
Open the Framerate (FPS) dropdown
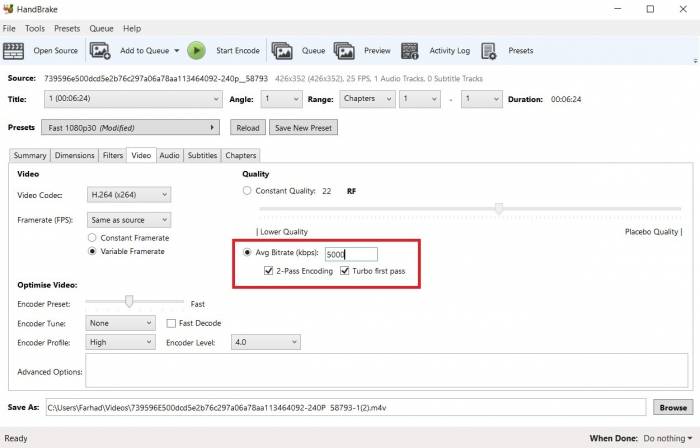(129, 219)
